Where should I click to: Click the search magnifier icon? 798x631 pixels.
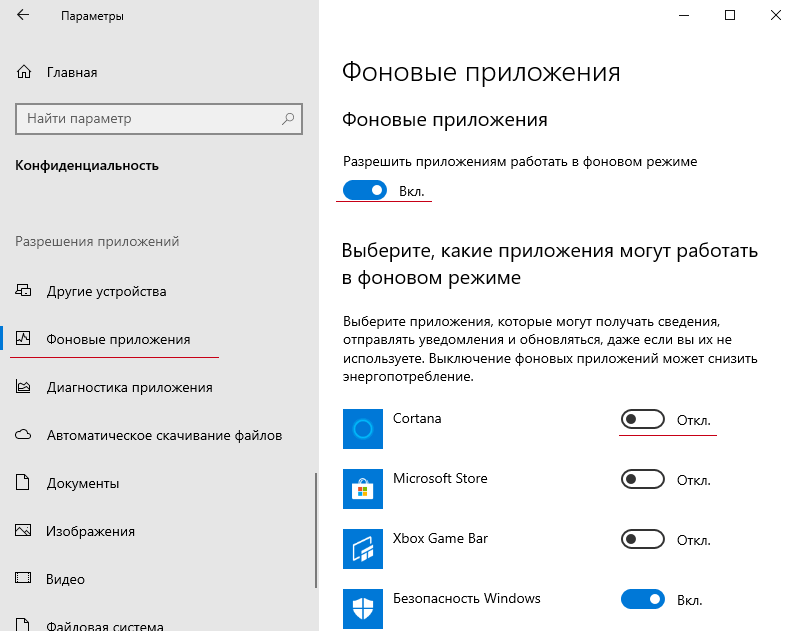288,119
